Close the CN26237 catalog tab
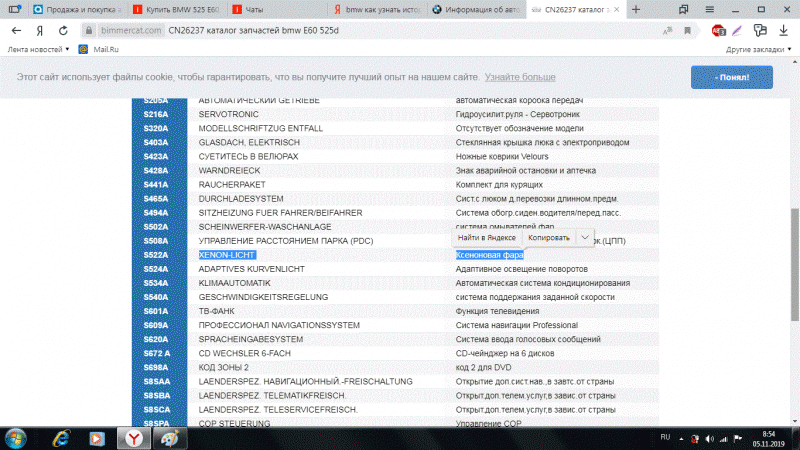 616,9
